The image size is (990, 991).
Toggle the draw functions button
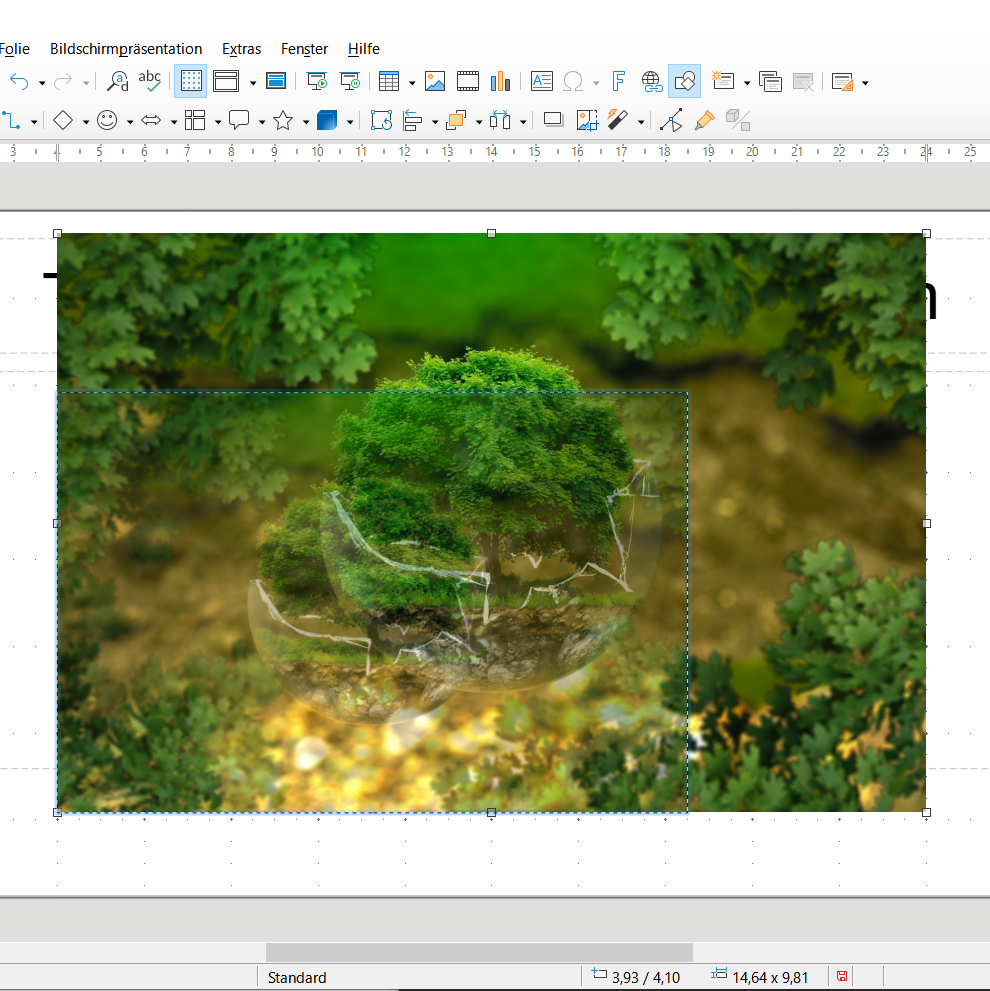(685, 81)
